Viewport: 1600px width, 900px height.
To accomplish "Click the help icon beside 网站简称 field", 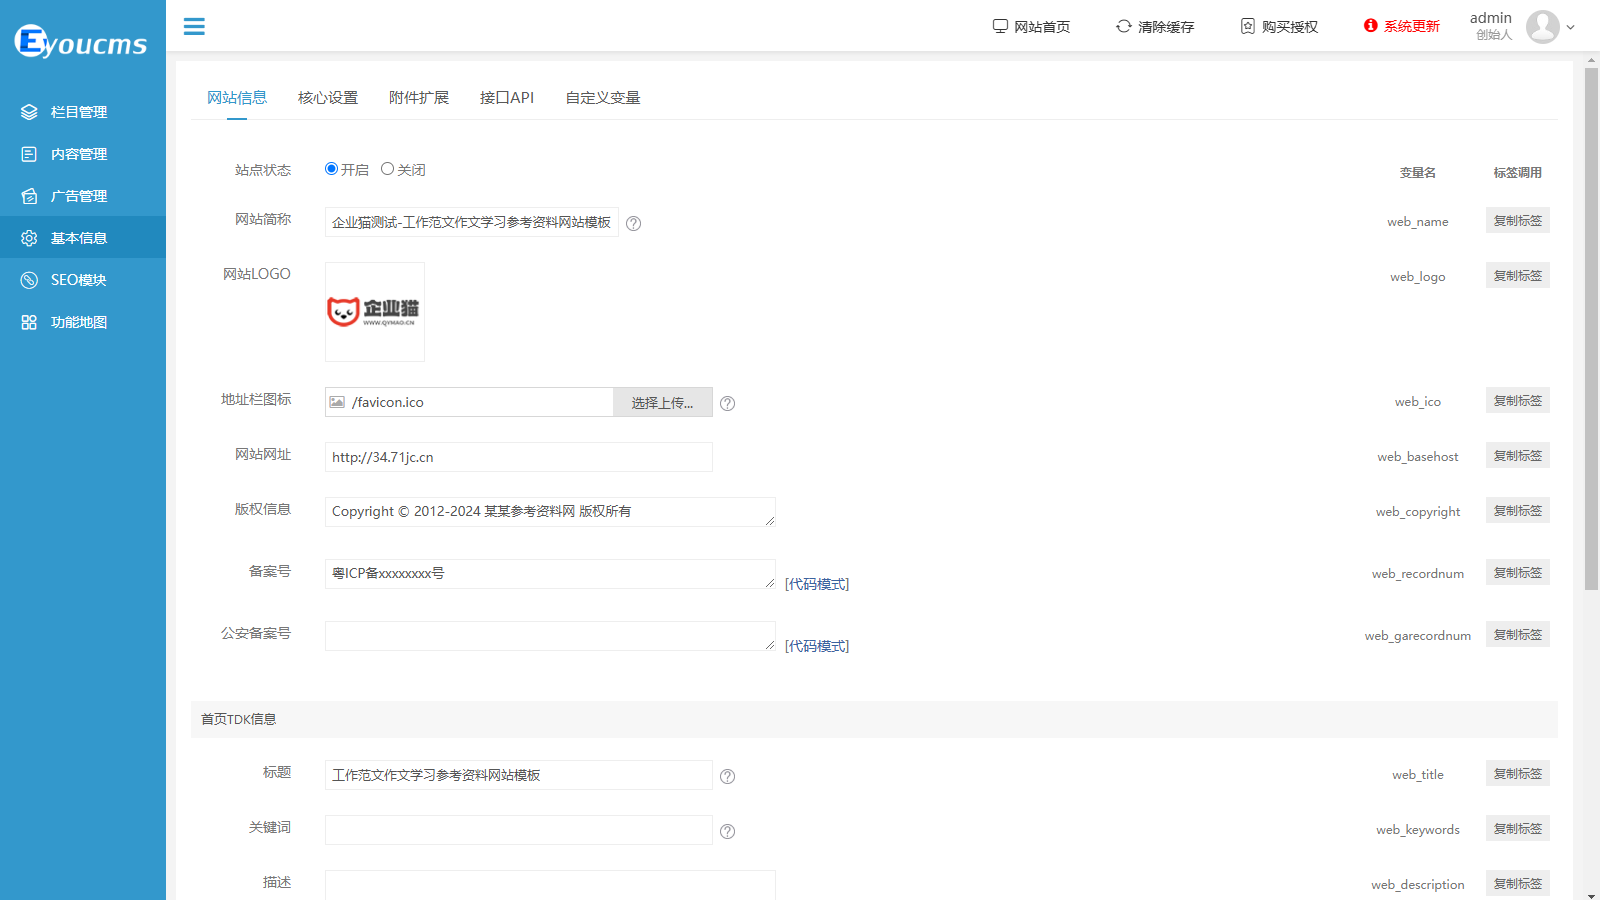I will point(633,223).
